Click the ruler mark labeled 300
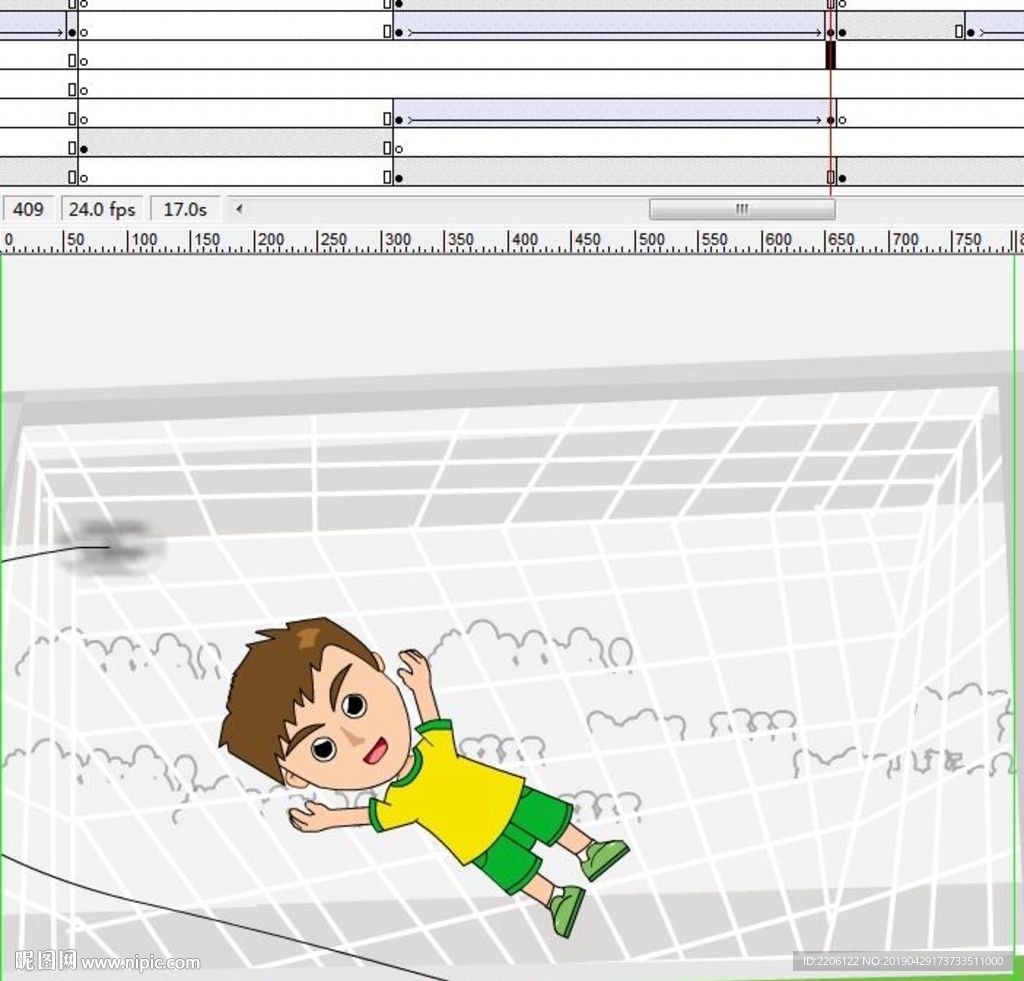 (x=398, y=240)
